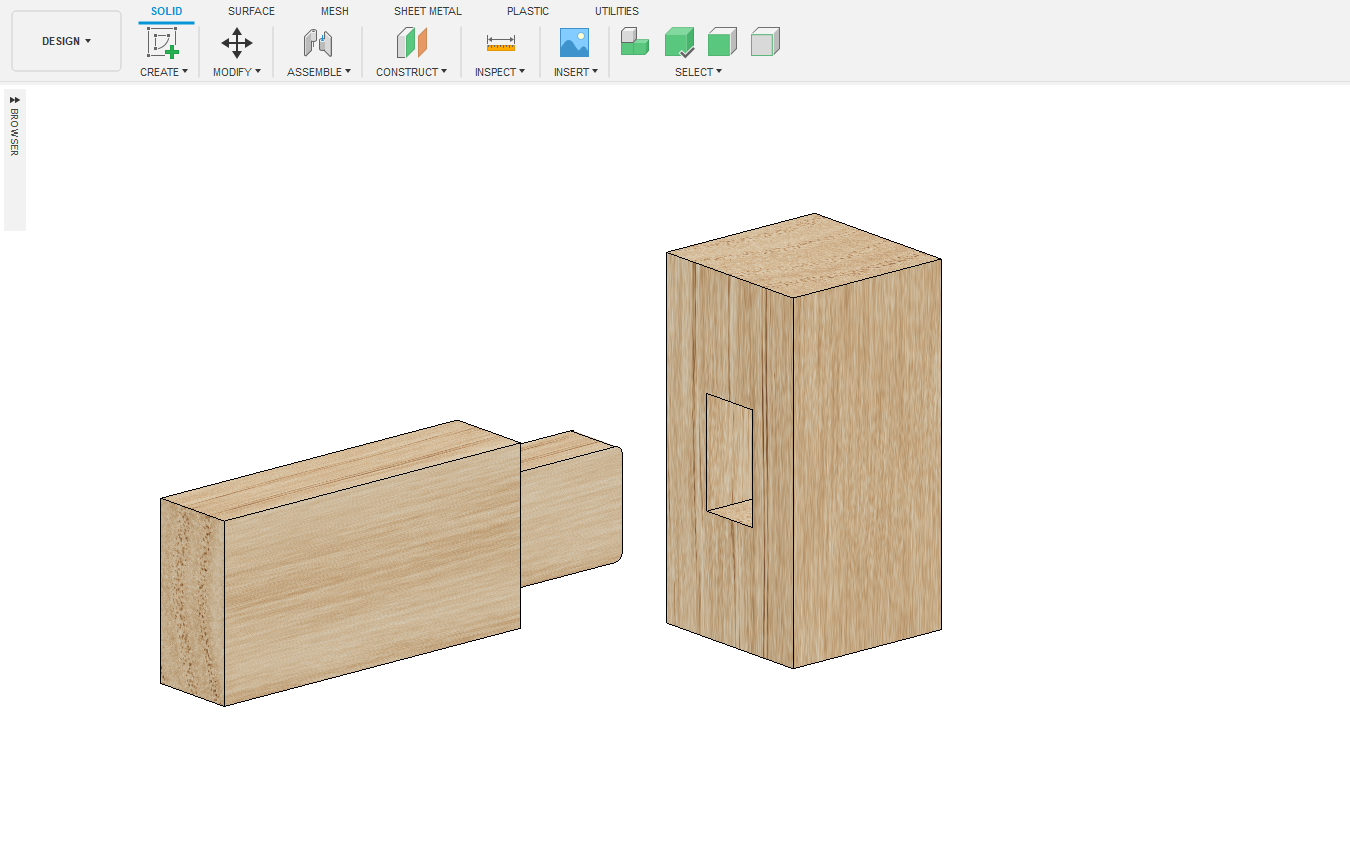Click the Select icon with checkmark
The image size is (1350, 859).
[679, 42]
